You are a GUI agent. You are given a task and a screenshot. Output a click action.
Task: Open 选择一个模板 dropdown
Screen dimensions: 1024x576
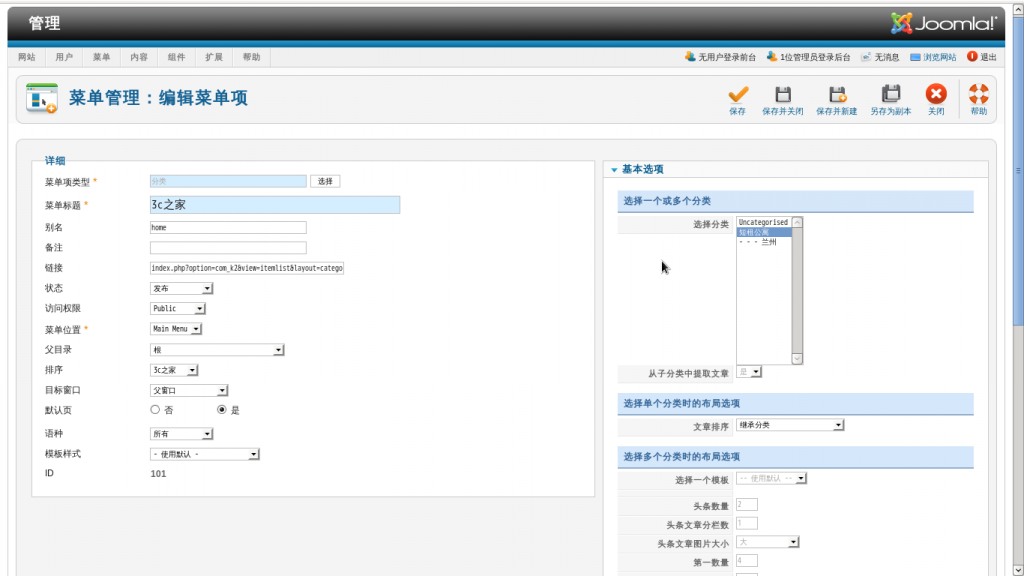point(771,478)
